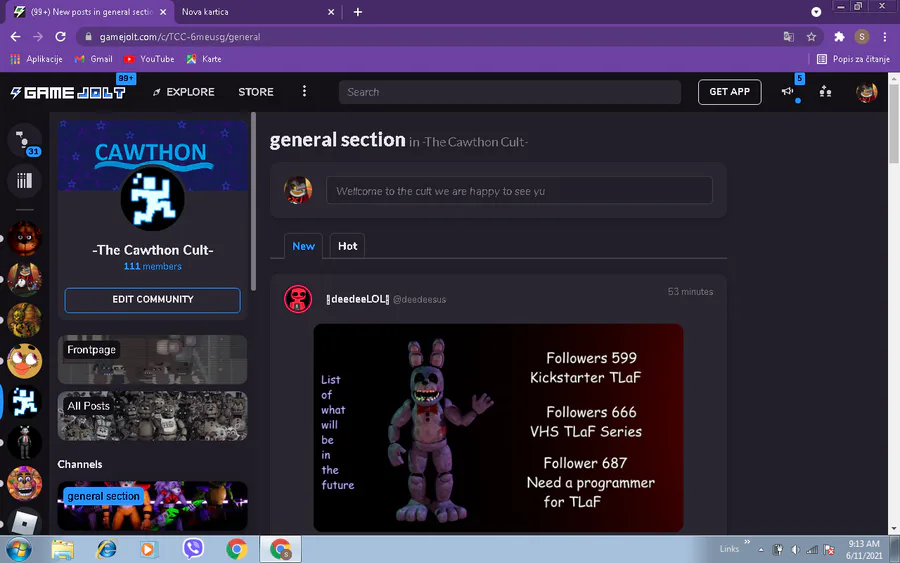Close the Game Jolt browser tab
900x563 pixels.
pos(163,11)
